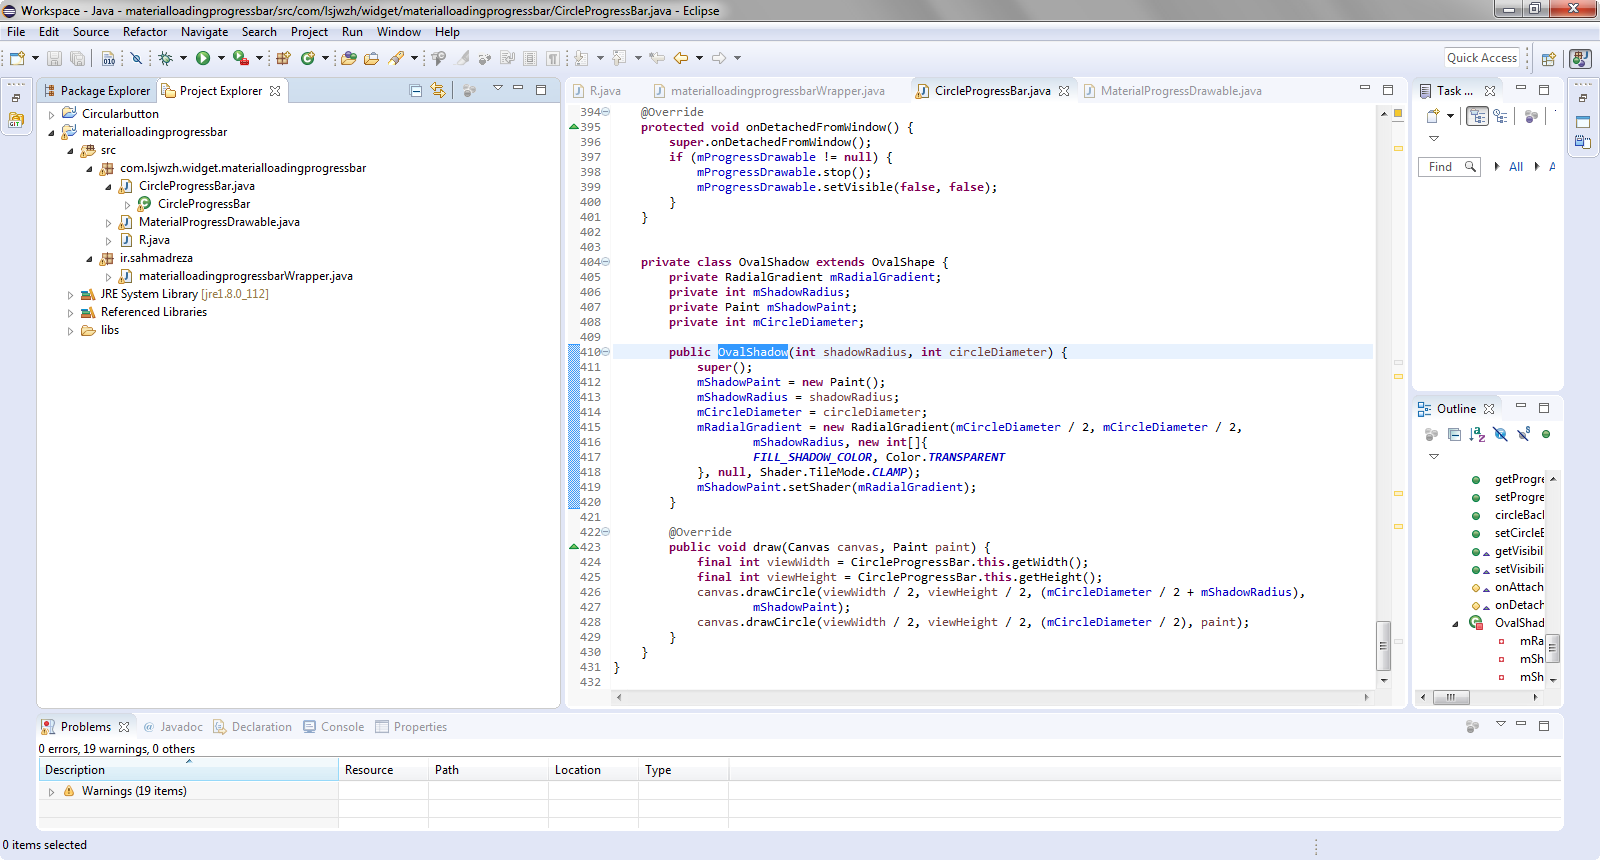Expand the Circularbutton project node
This screenshot has width=1600, height=860.
coord(52,114)
